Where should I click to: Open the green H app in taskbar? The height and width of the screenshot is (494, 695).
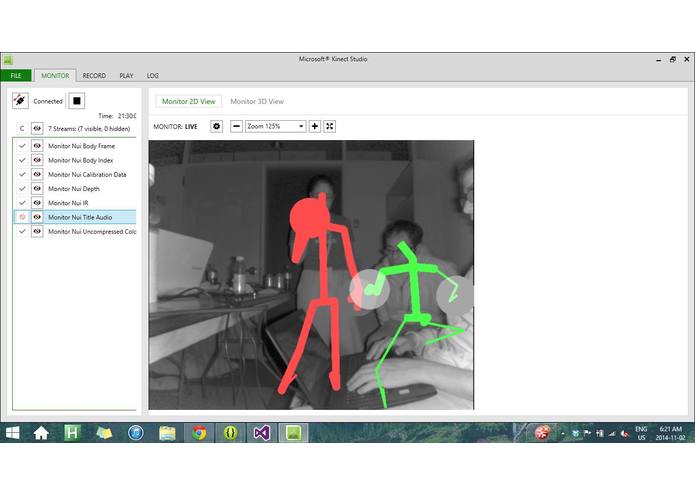72,432
